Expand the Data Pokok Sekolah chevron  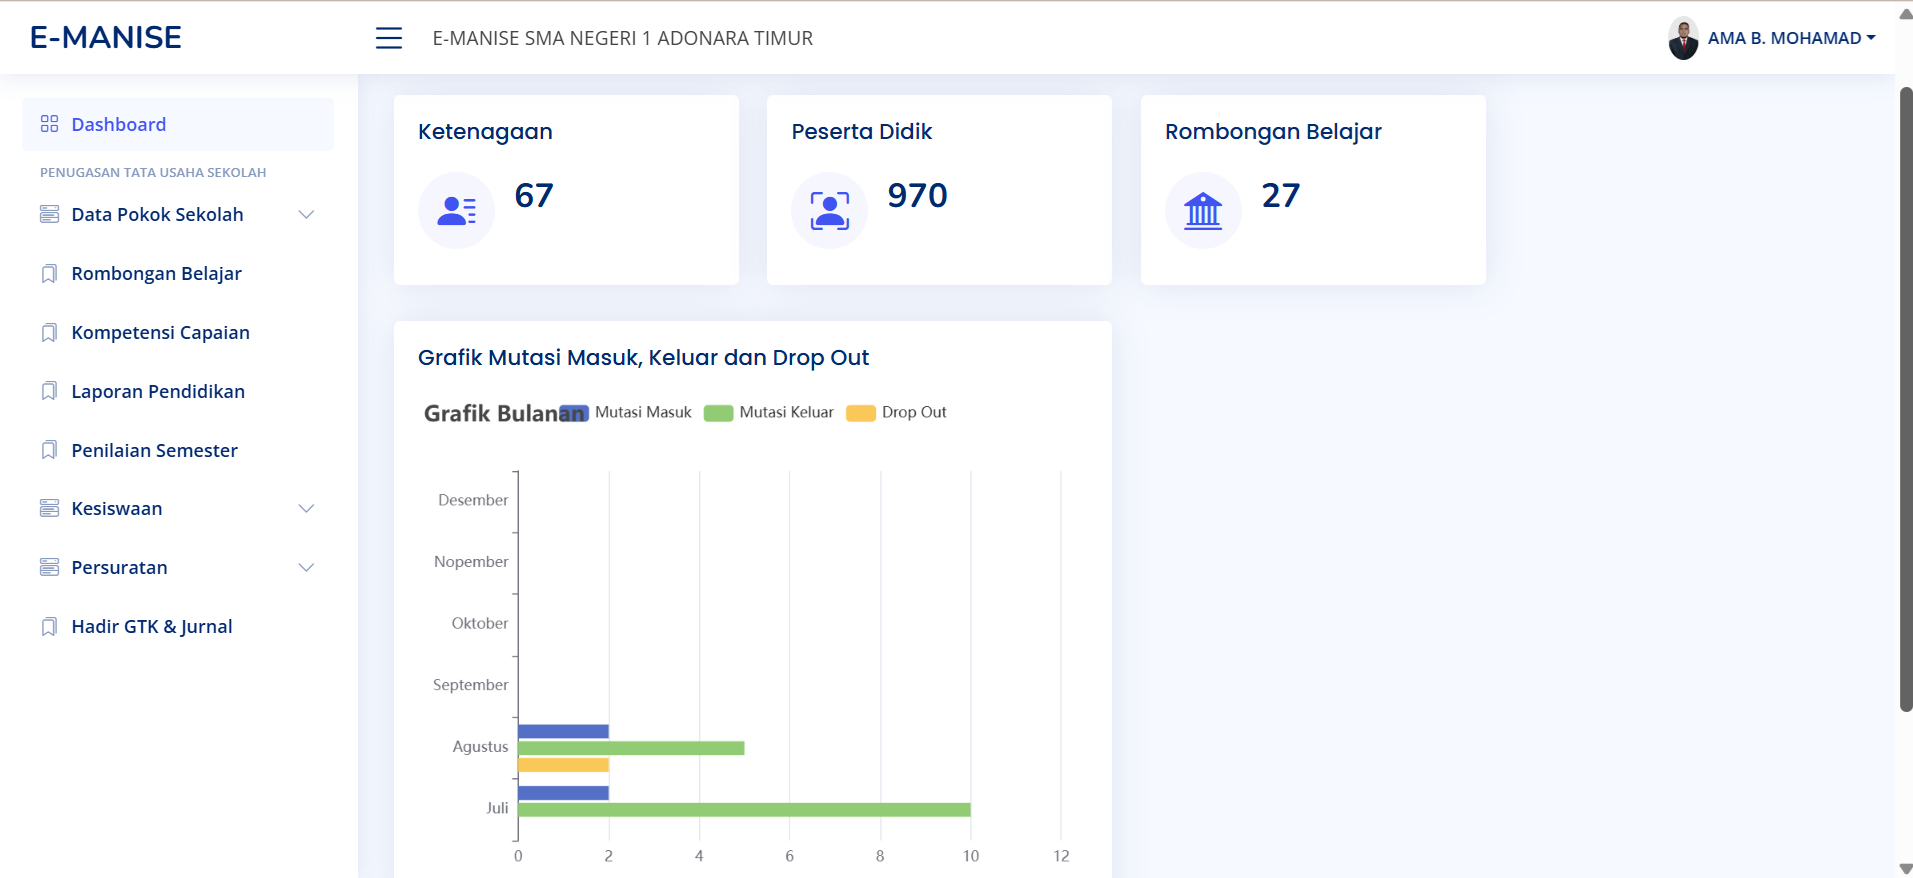click(307, 215)
